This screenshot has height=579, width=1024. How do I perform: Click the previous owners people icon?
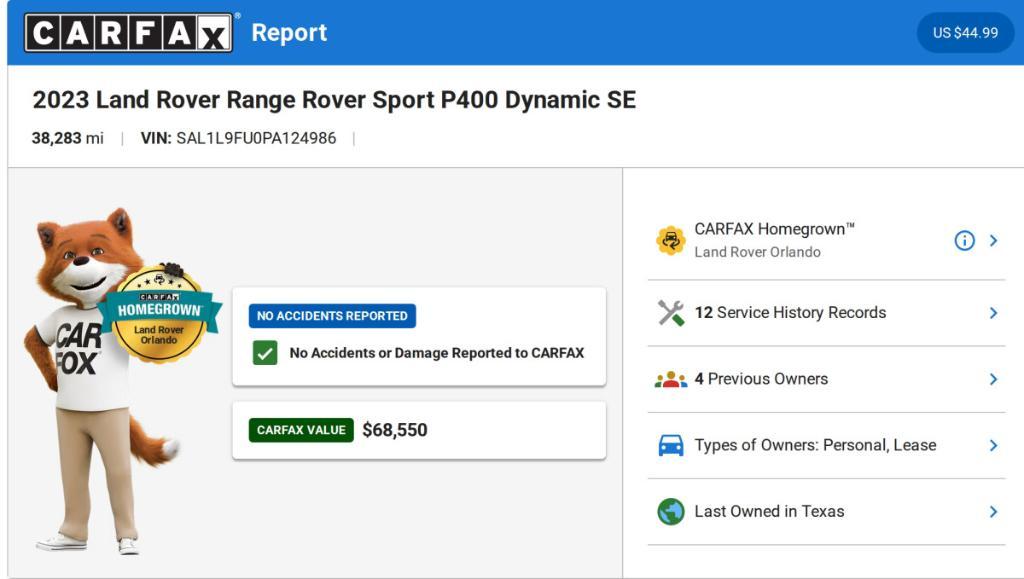point(671,379)
